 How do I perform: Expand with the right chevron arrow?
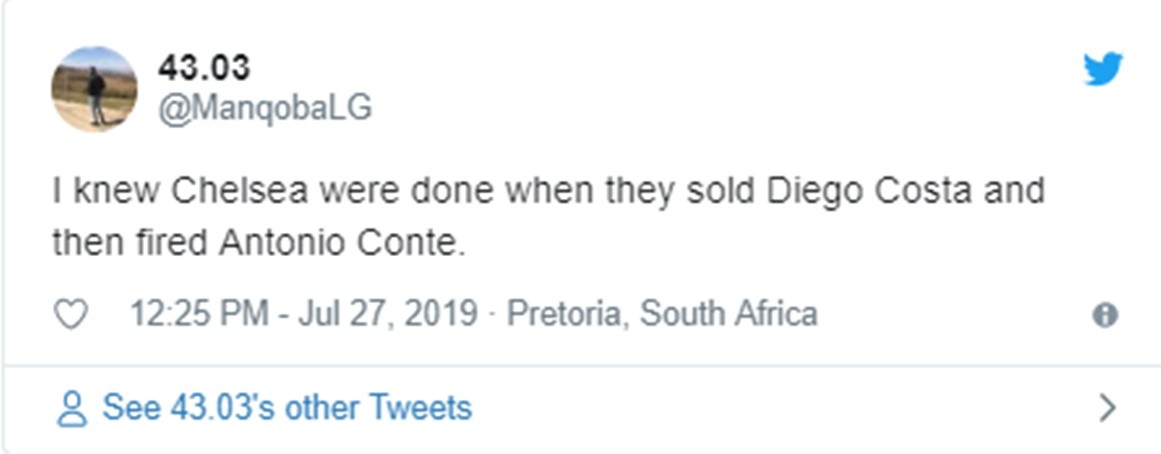click(1107, 408)
